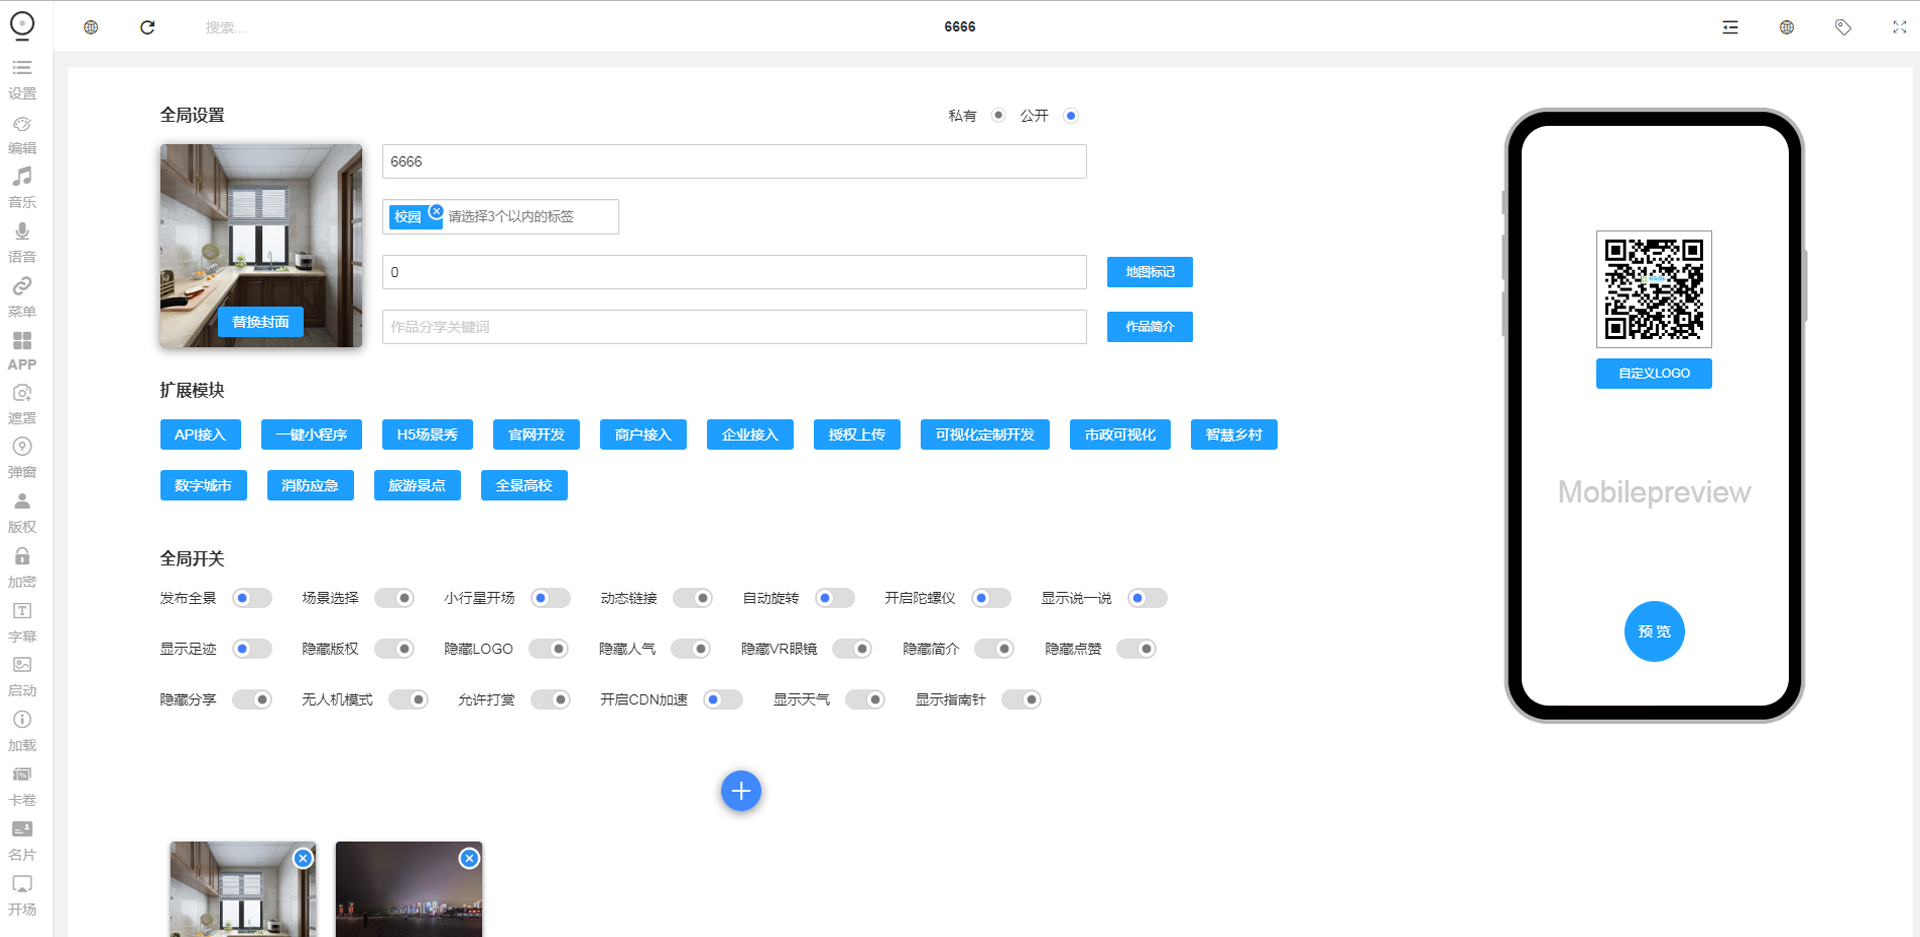This screenshot has height=937, width=1920.
Task: Open the tag selection dropdown field
Action: coord(528,217)
